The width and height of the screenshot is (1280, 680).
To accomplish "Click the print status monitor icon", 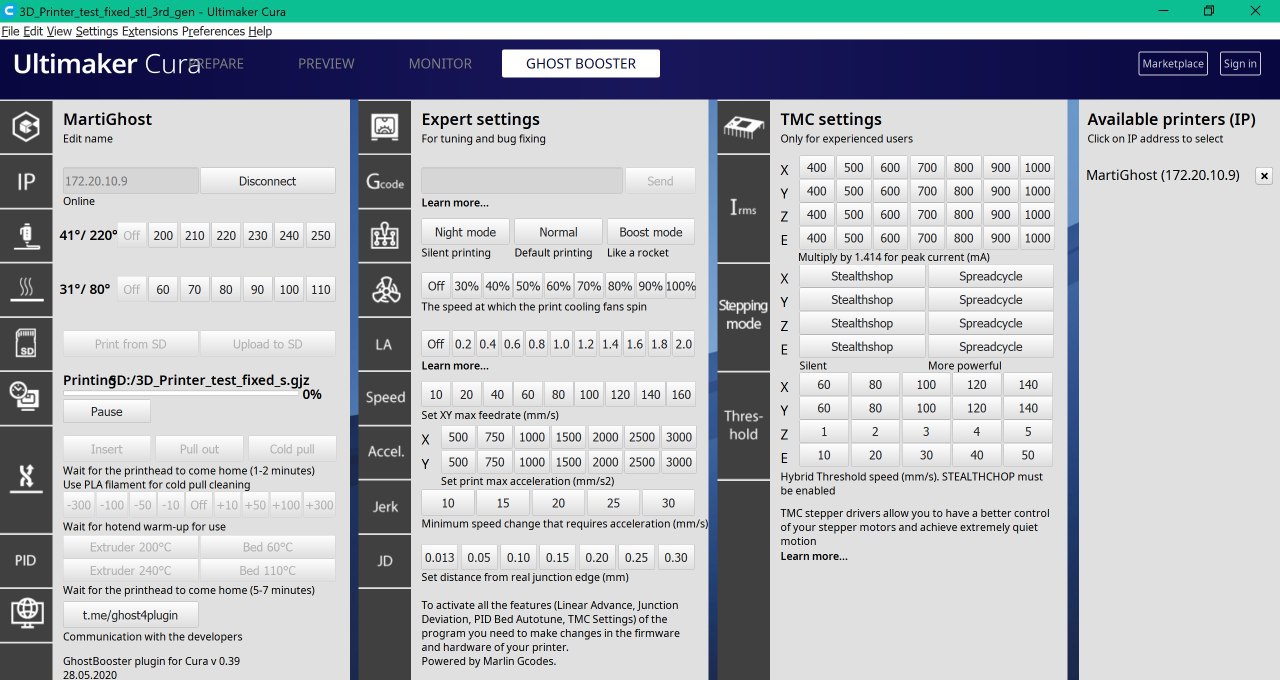I will [25, 397].
